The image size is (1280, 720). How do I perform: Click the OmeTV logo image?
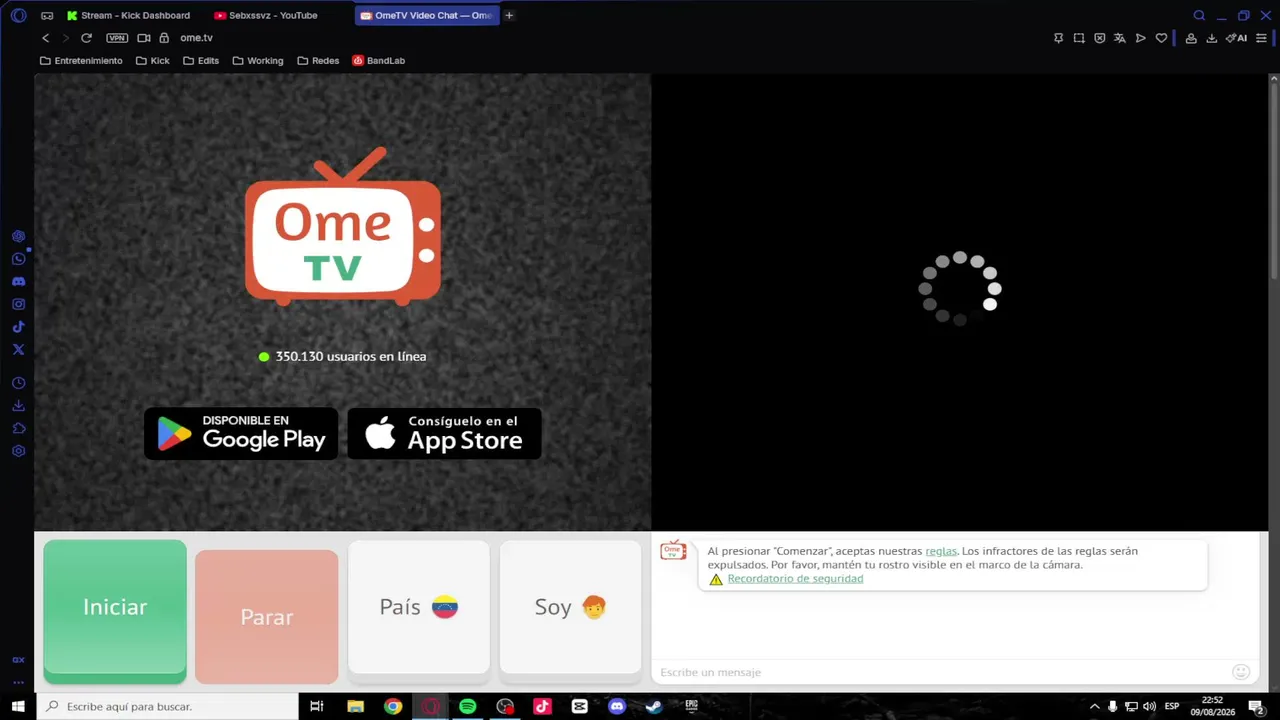pos(343,226)
